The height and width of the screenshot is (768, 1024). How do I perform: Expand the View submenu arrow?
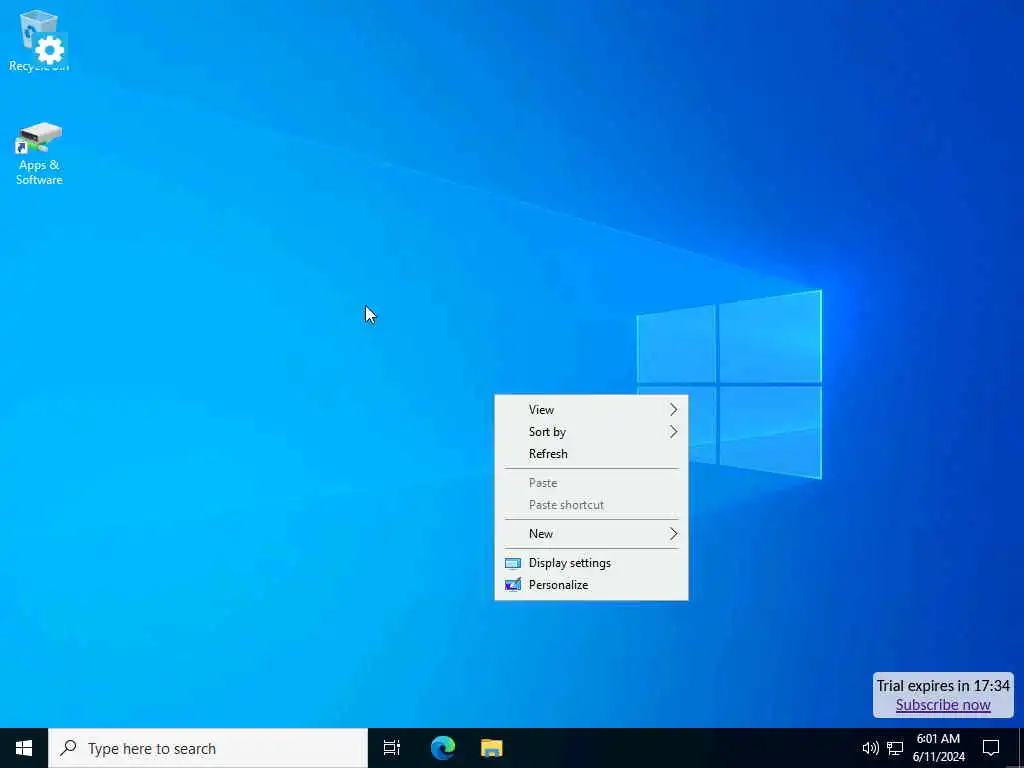coord(673,409)
